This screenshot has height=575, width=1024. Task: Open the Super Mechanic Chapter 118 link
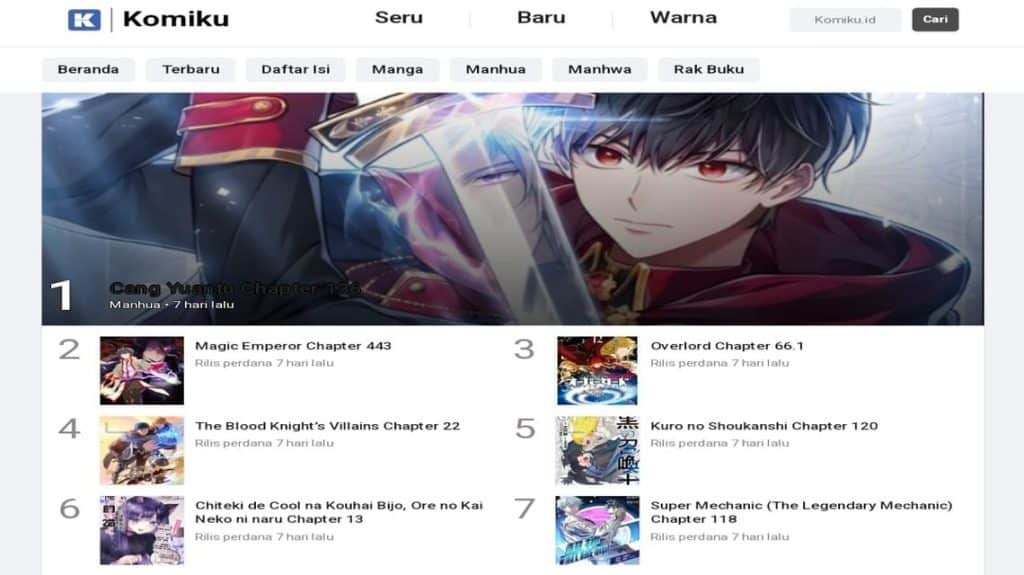point(801,512)
